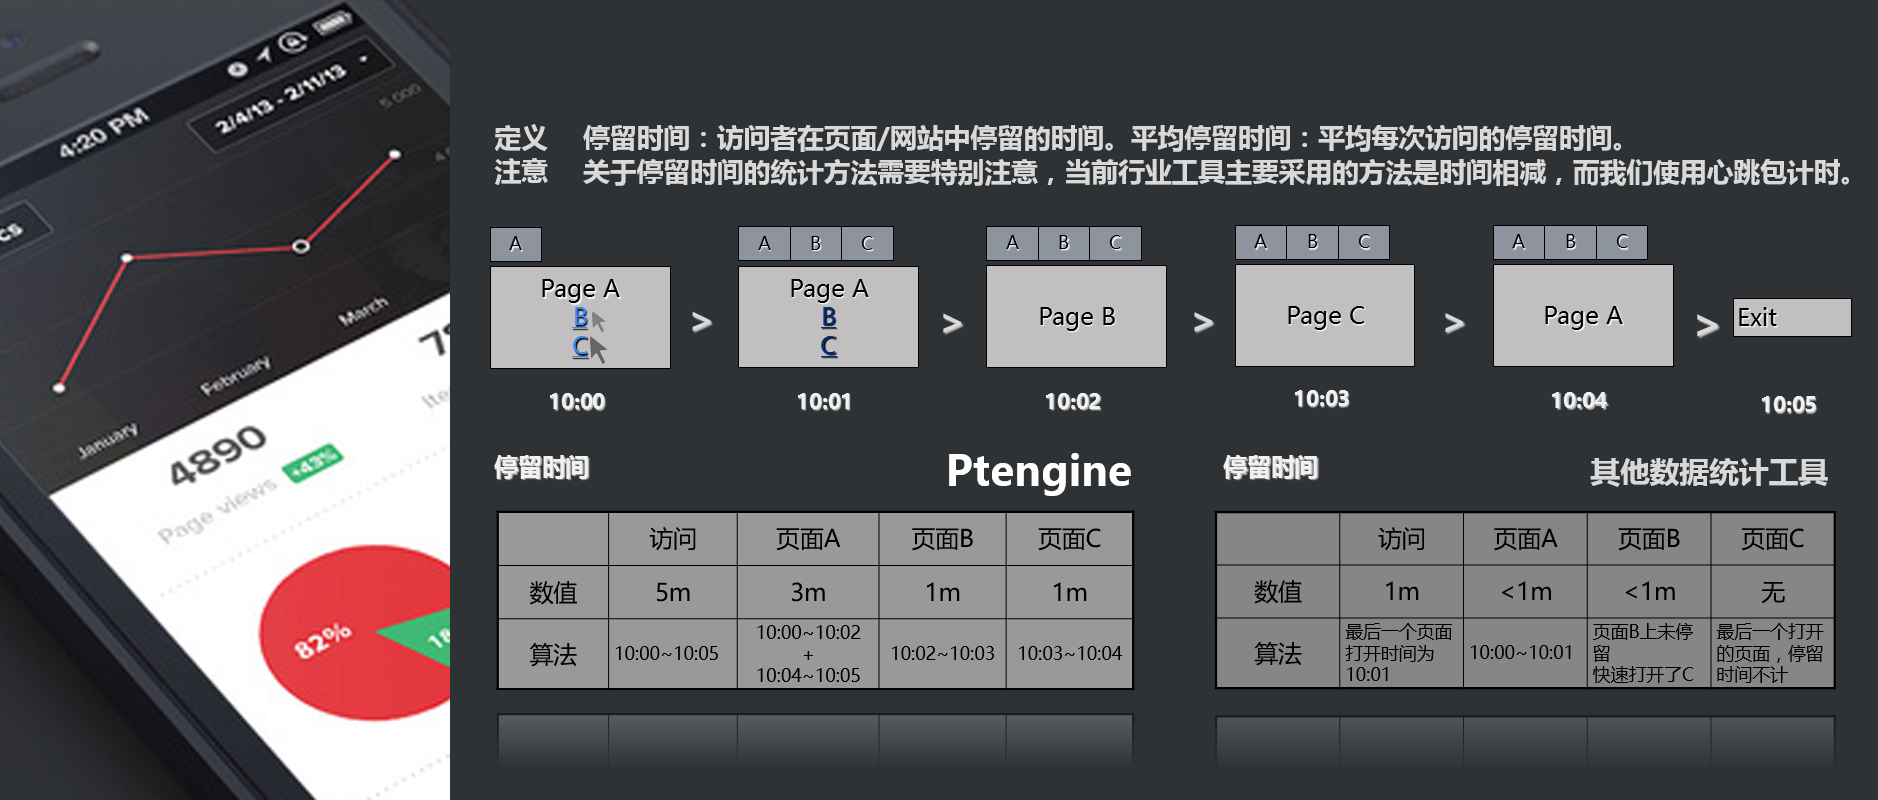Choose tab C in the 10:04 step diagram
Screen dimensions: 1878x800
(x=1622, y=241)
